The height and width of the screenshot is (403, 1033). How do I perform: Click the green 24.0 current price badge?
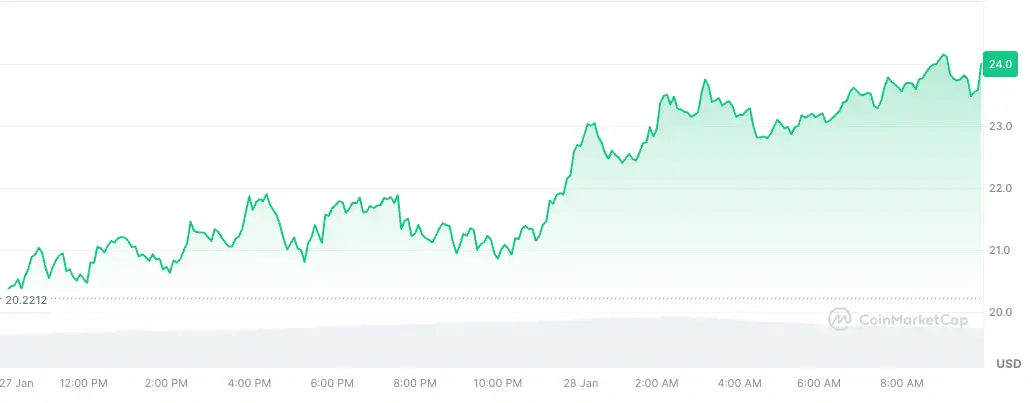click(998, 64)
